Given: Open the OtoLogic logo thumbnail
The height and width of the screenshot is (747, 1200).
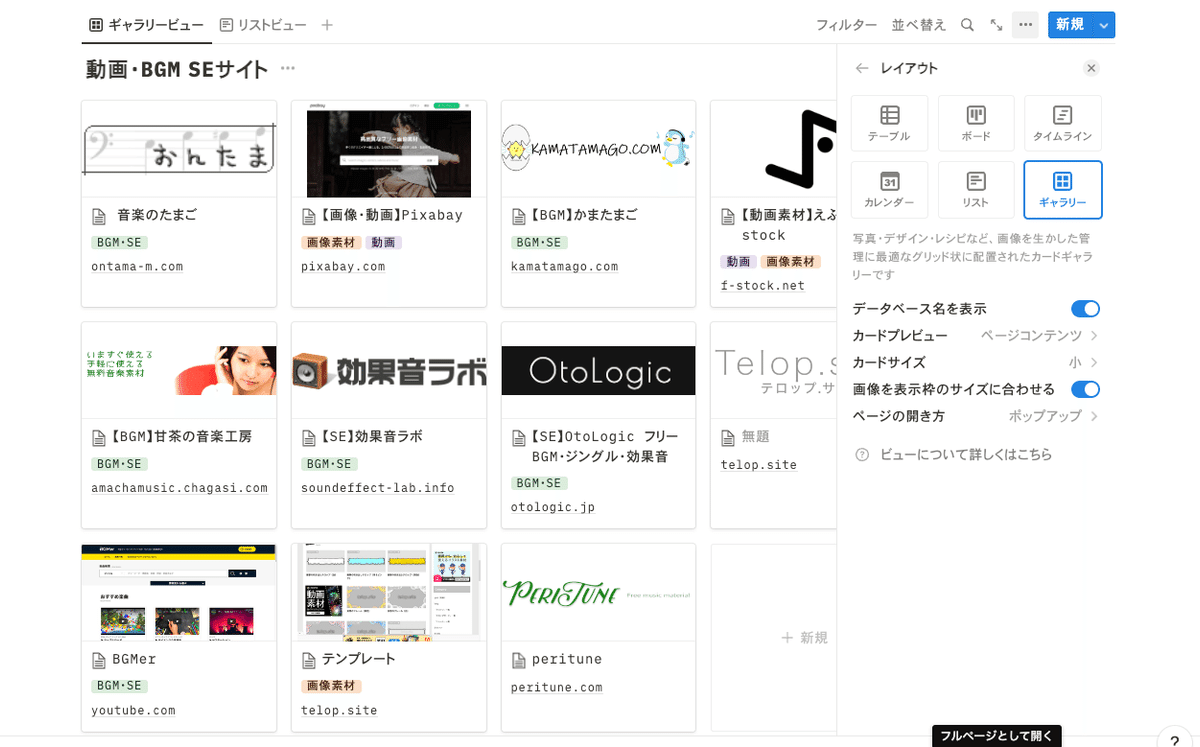Looking at the screenshot, I should [598, 371].
